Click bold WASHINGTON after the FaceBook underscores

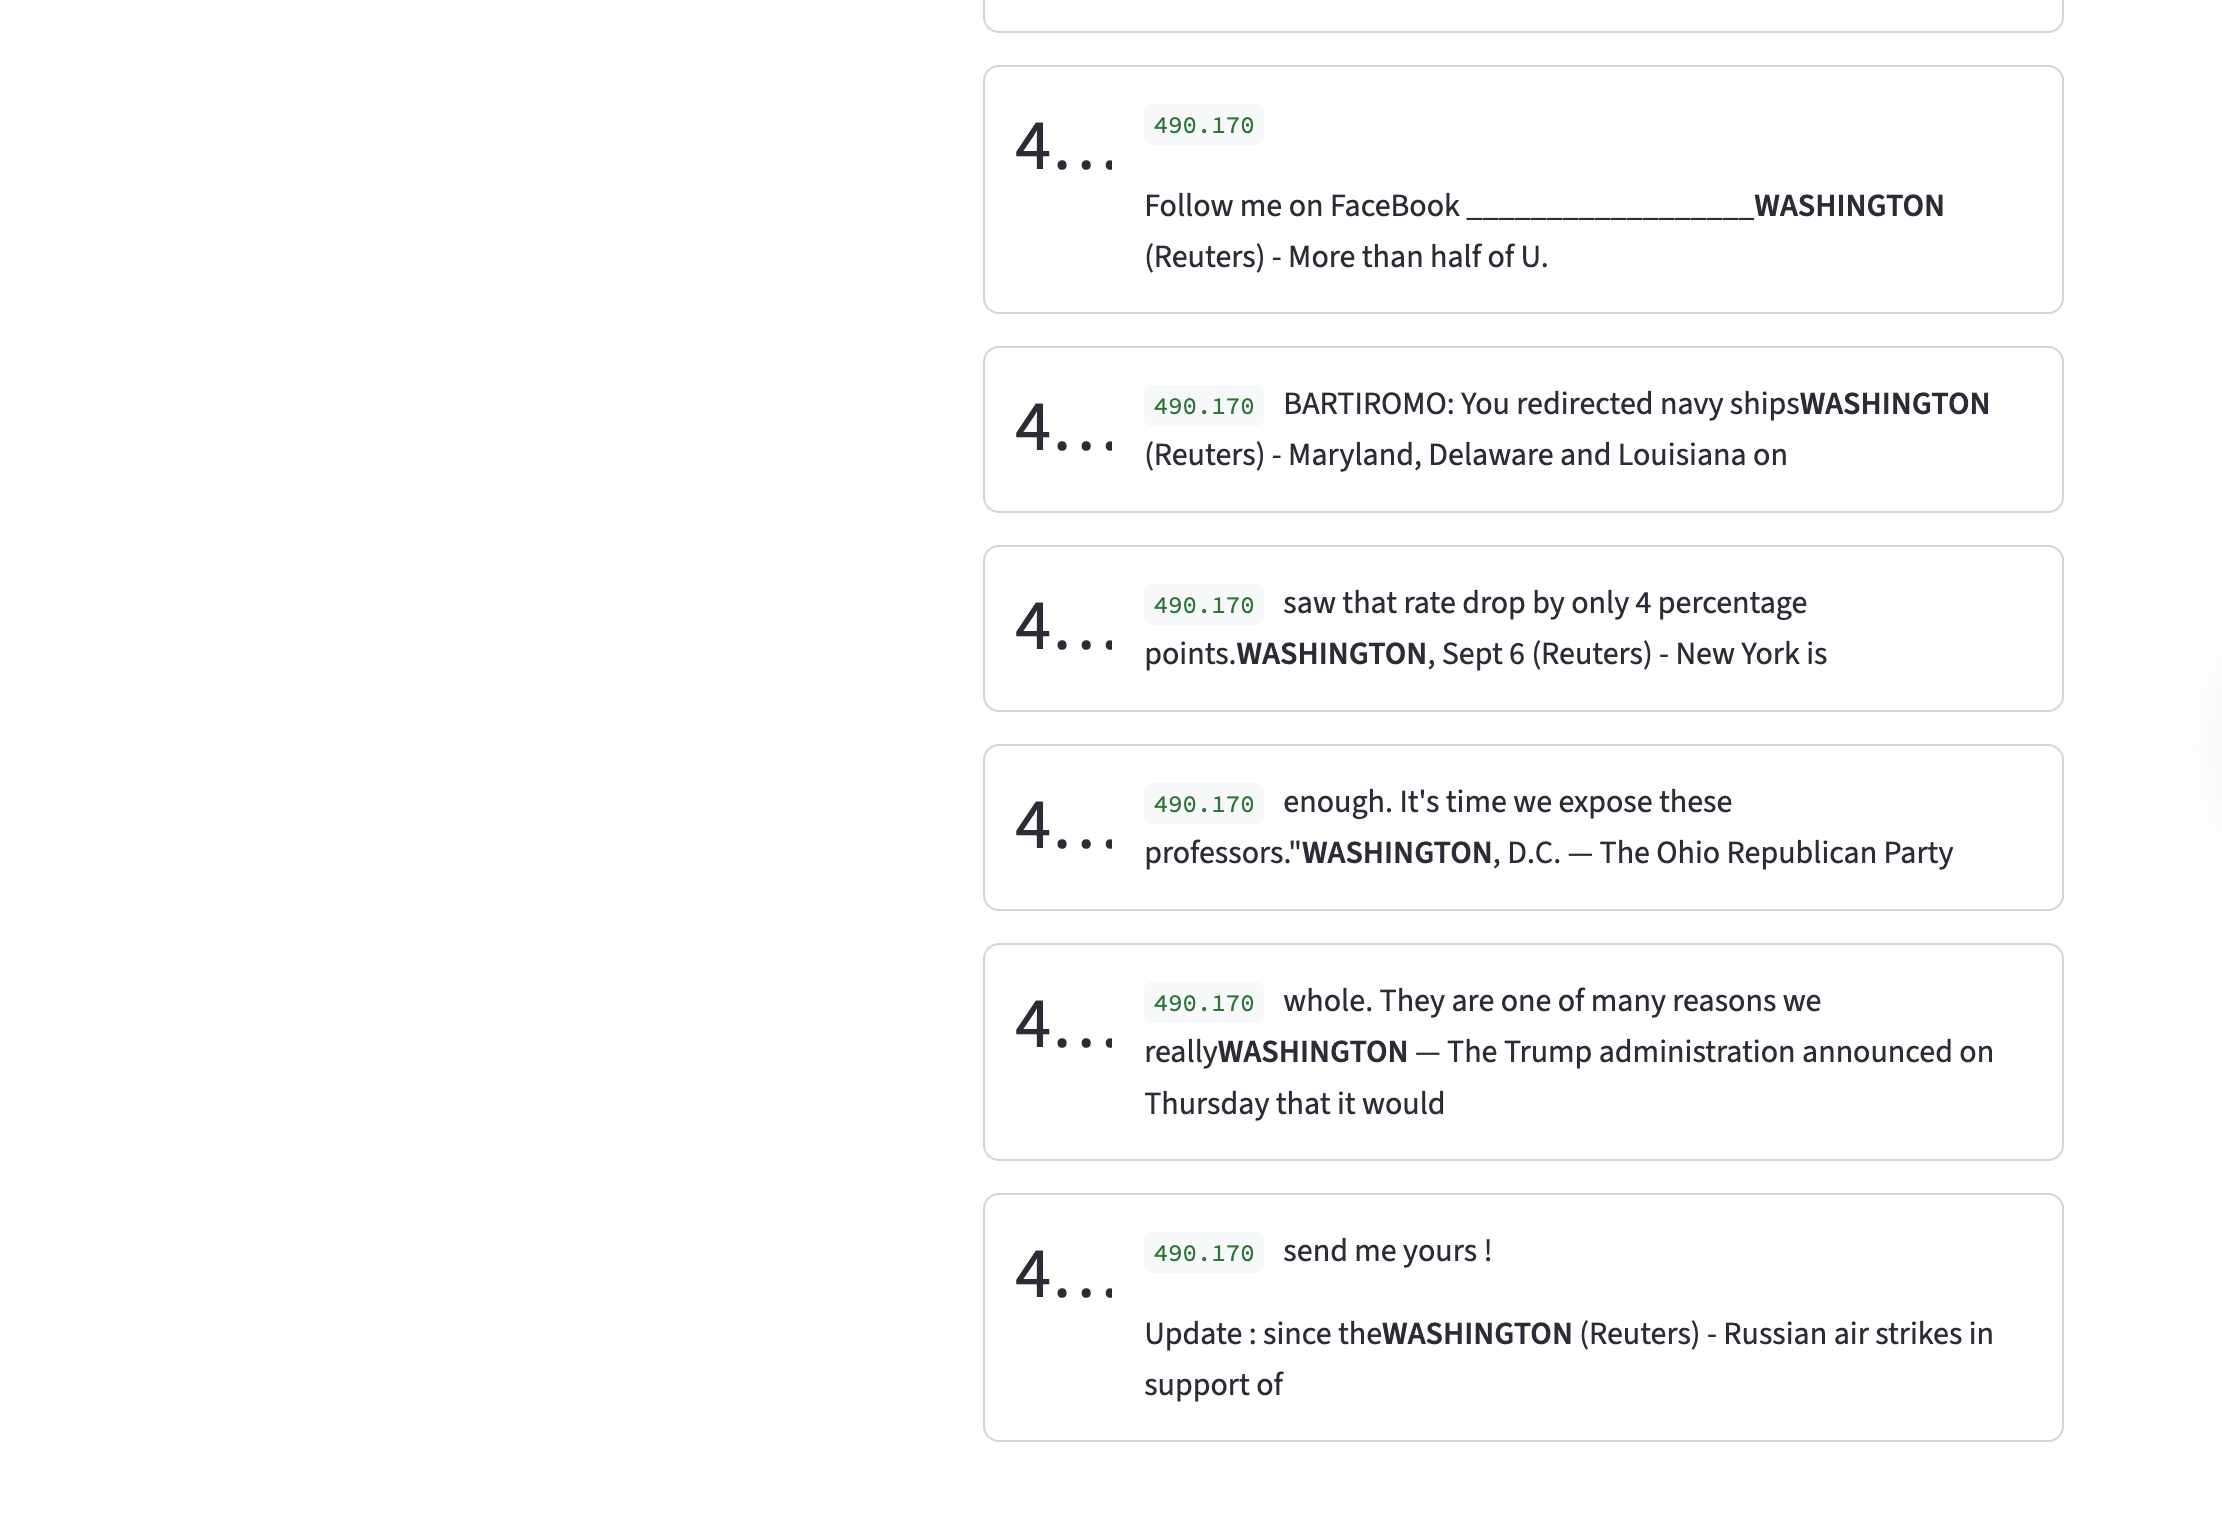point(1848,206)
